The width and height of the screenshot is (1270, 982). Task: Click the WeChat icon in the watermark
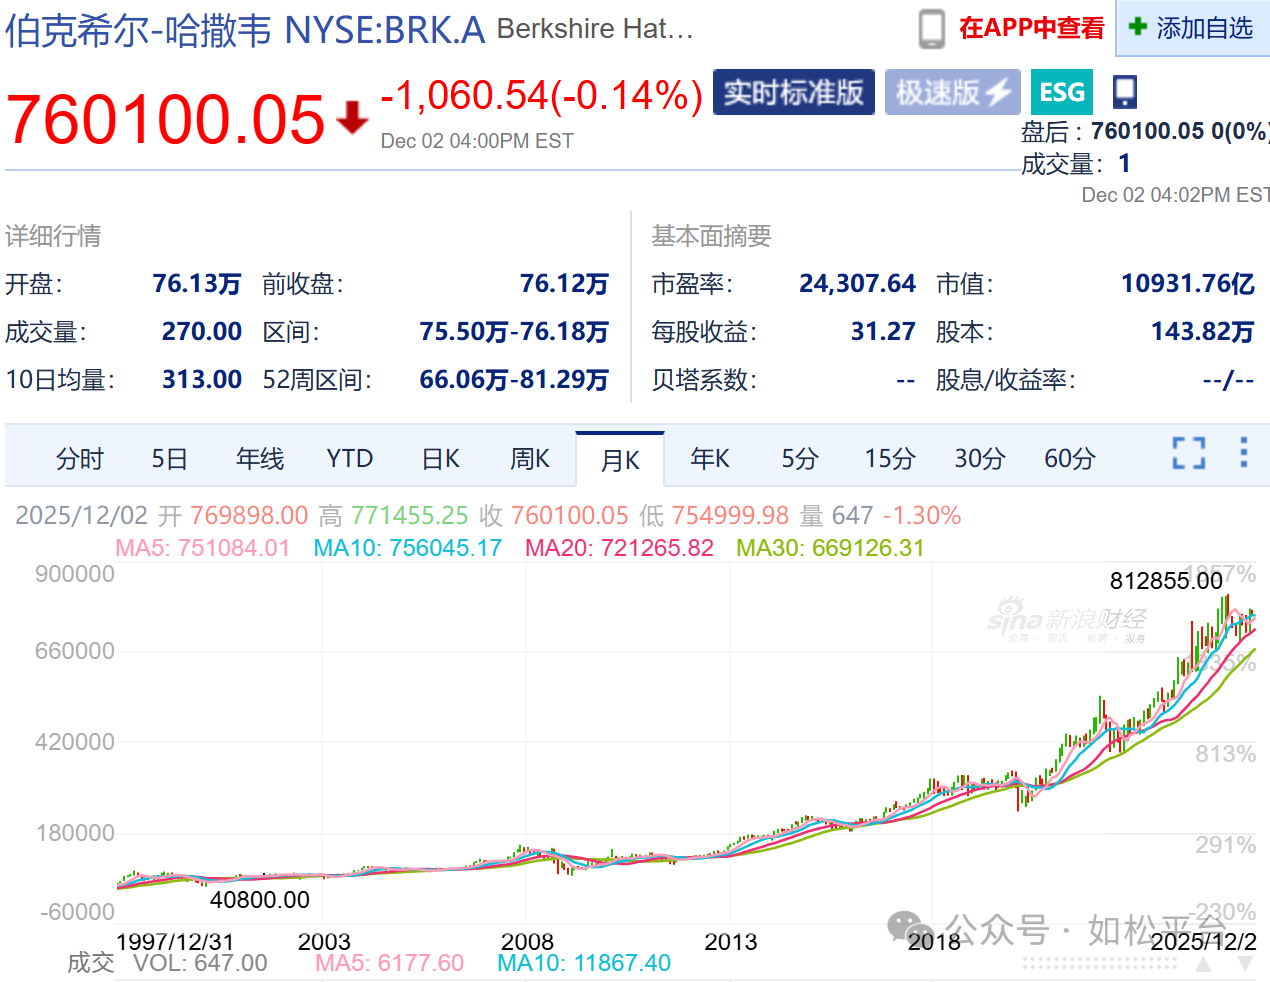coord(910,929)
